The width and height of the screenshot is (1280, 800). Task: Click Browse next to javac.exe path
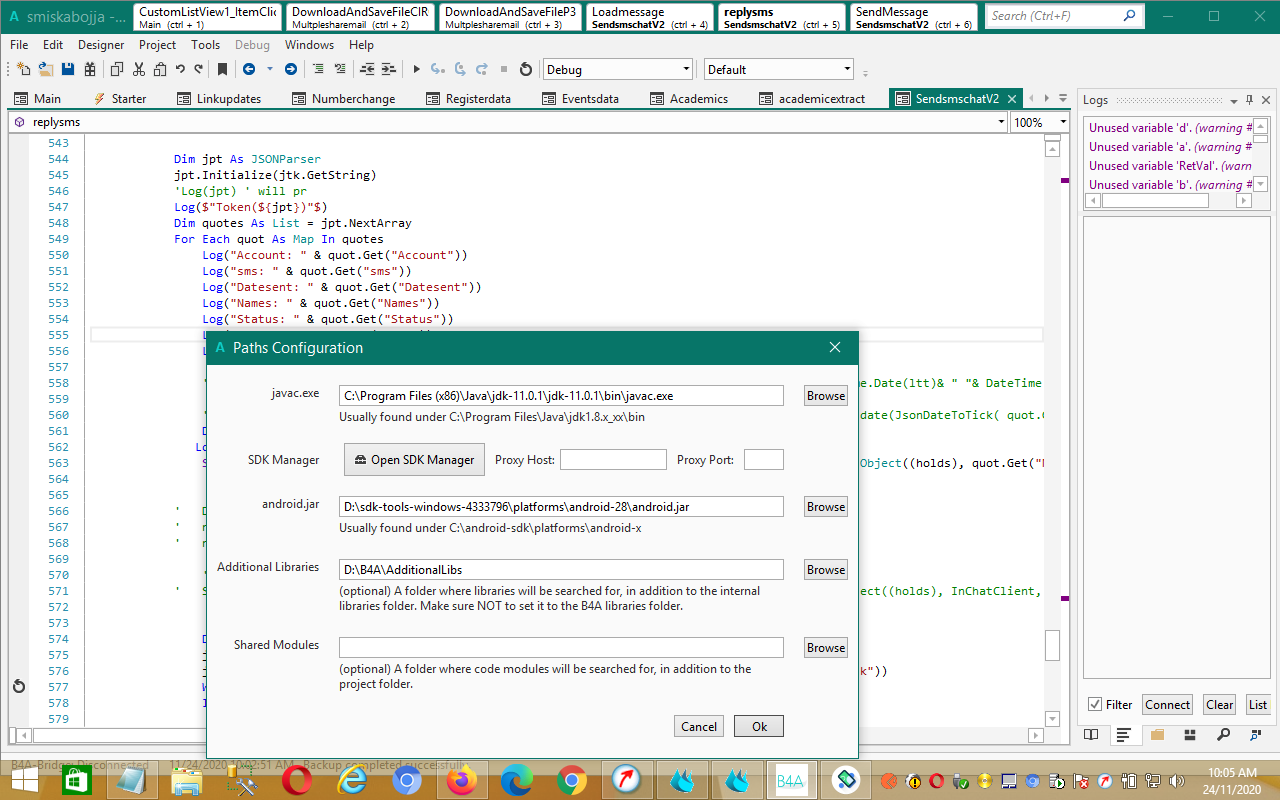[x=825, y=396]
